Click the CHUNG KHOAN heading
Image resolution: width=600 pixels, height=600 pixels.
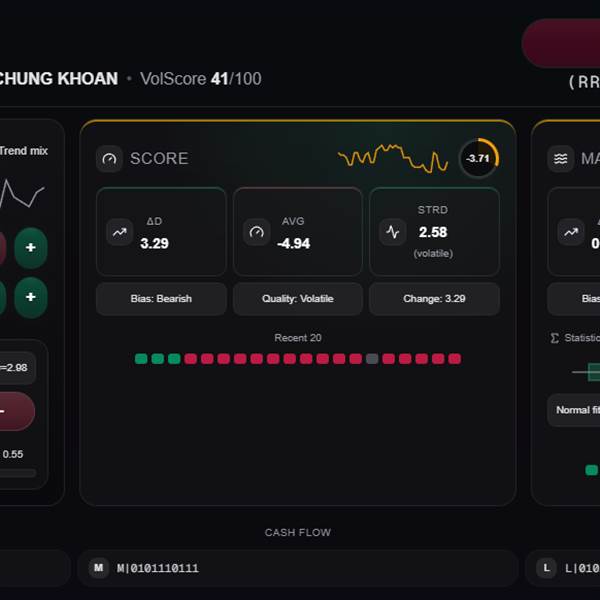tap(59, 79)
